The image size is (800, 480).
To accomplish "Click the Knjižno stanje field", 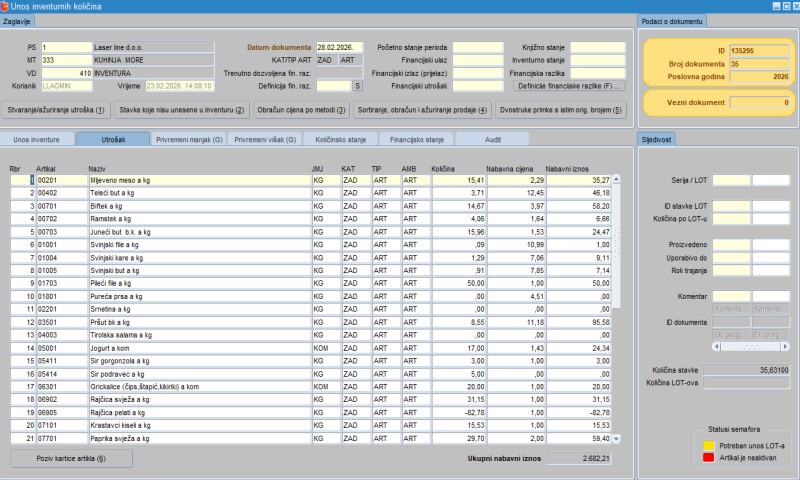I will pyautogui.click(x=597, y=47).
